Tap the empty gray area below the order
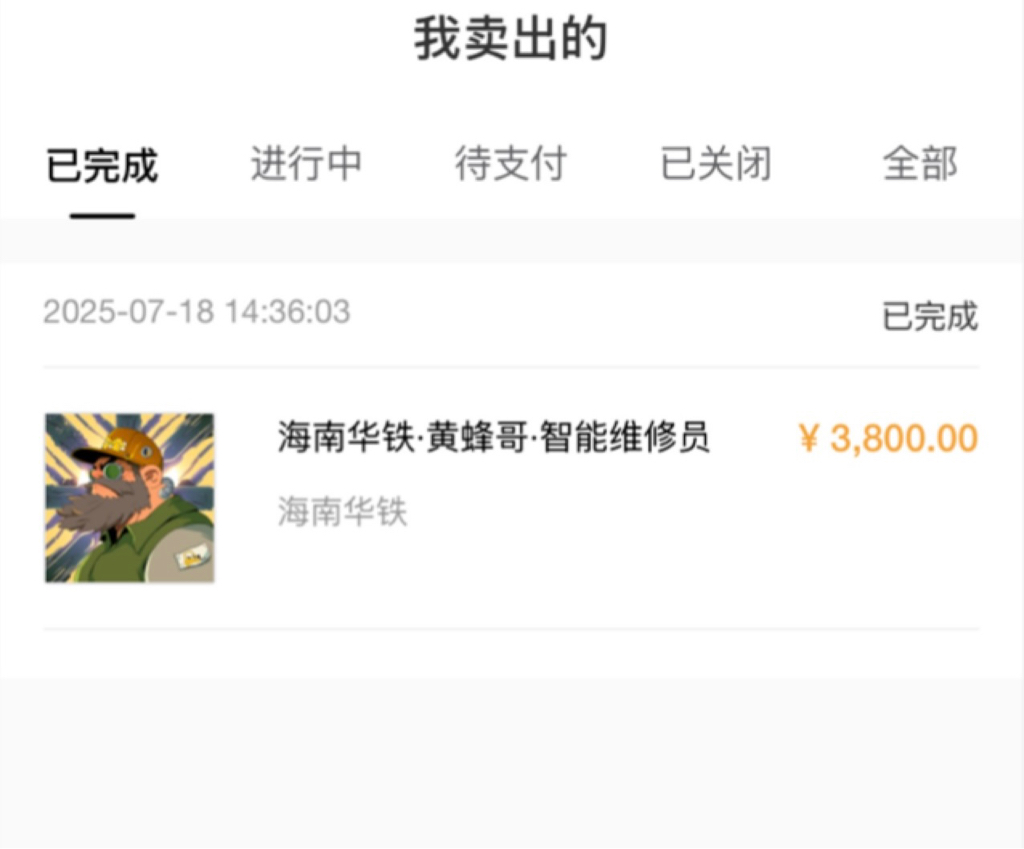The image size is (1024, 849). click(x=512, y=763)
